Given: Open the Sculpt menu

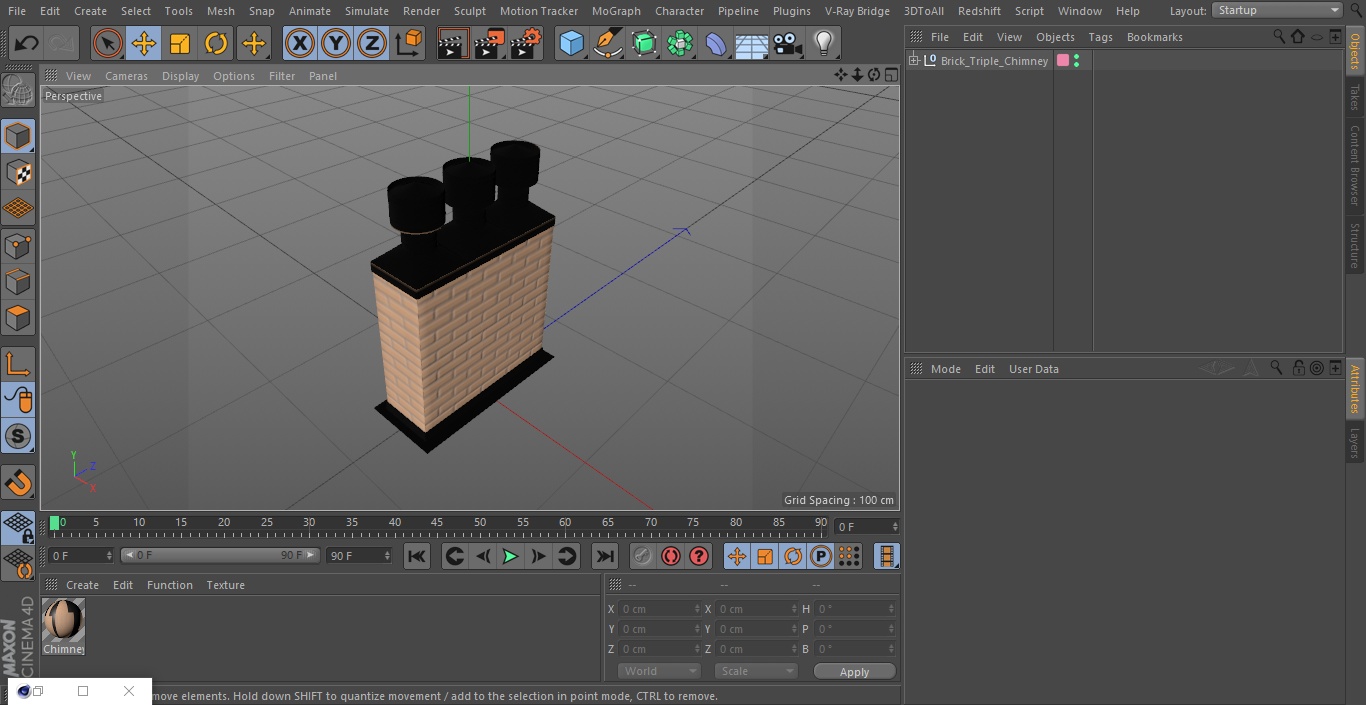Looking at the screenshot, I should [469, 11].
